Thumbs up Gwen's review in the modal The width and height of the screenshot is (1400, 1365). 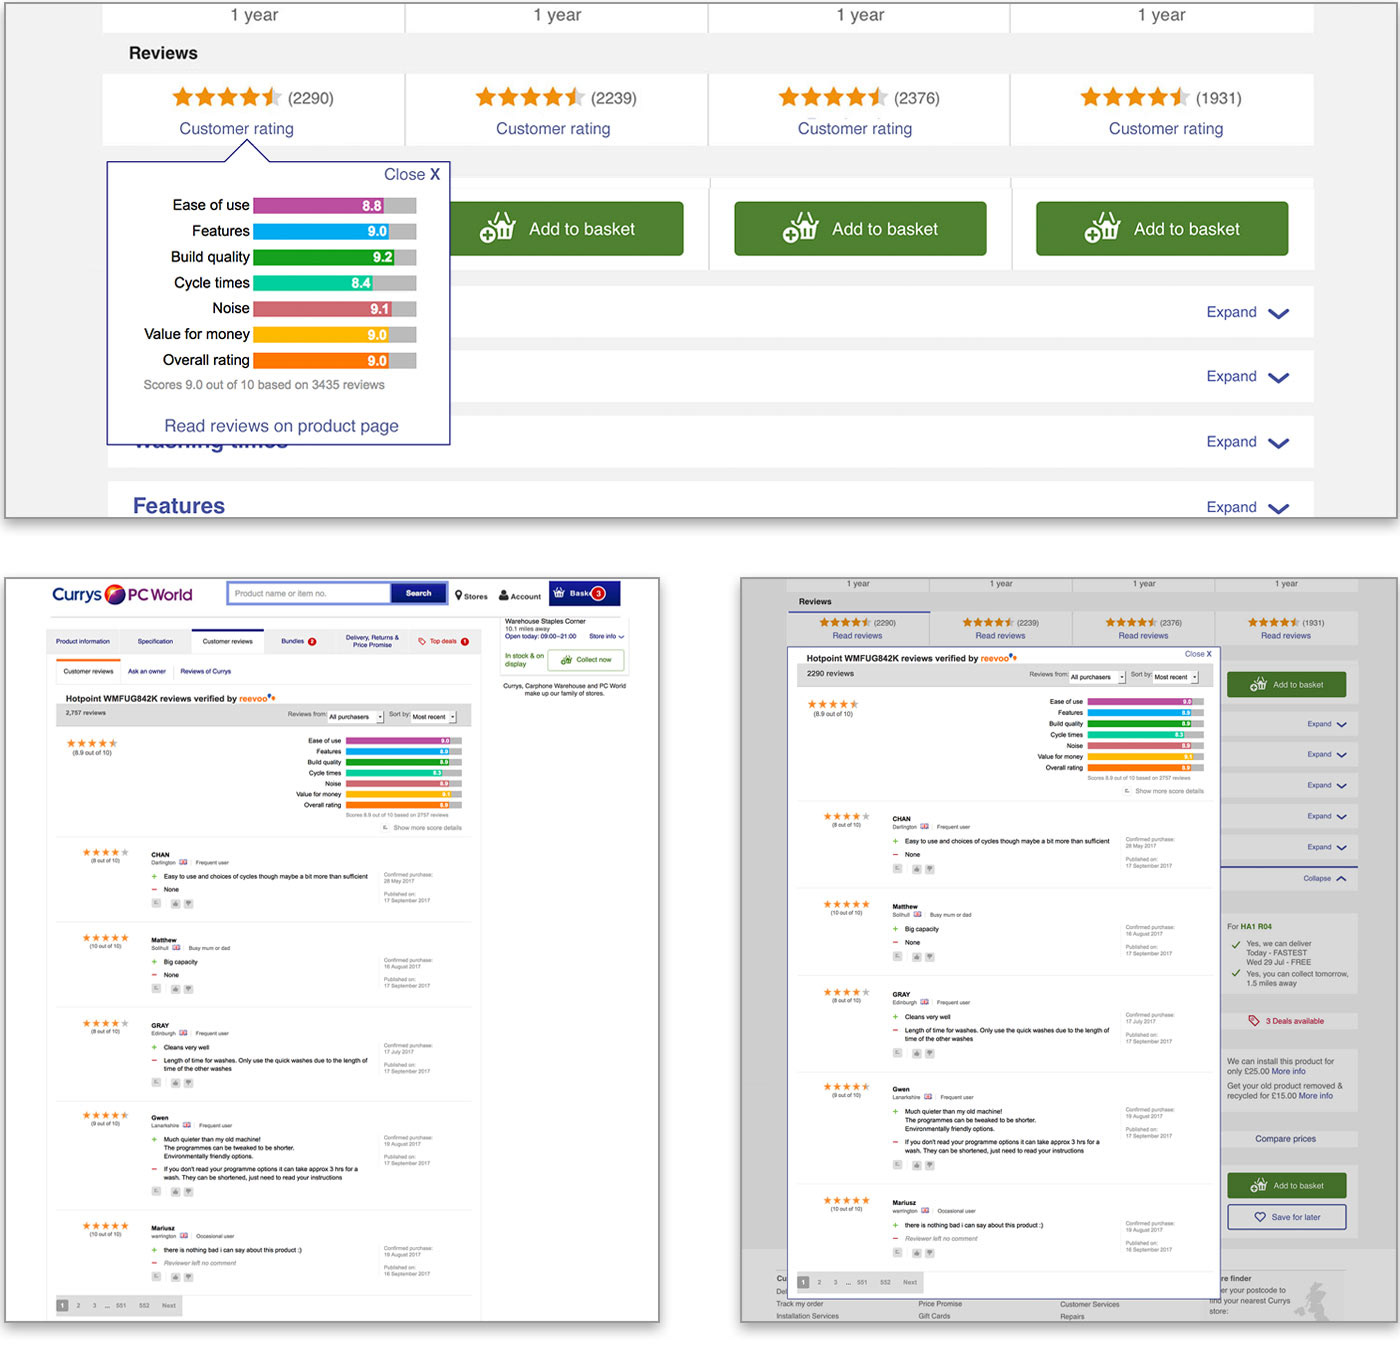916,1165
